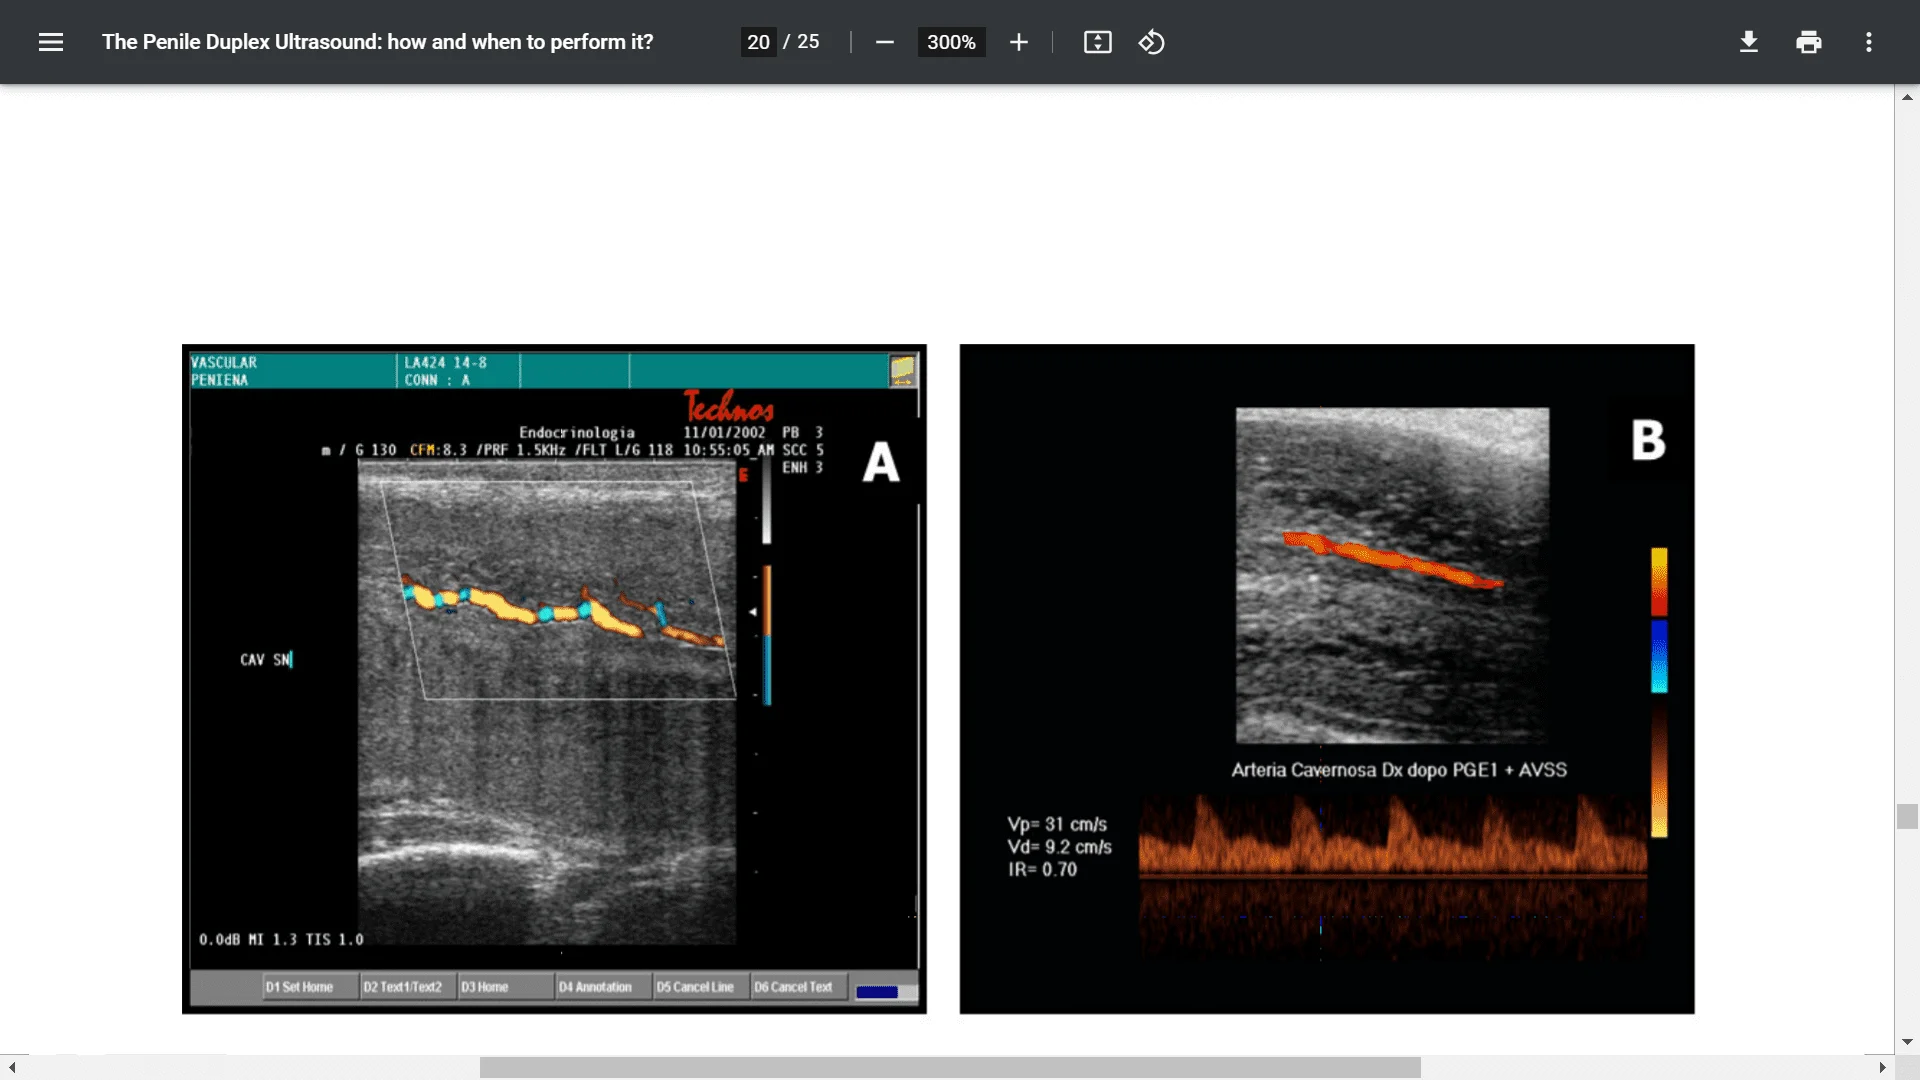The width and height of the screenshot is (1920, 1080).
Task: Click the 'D1 Set Home' label in figure A
Action: 299,987
